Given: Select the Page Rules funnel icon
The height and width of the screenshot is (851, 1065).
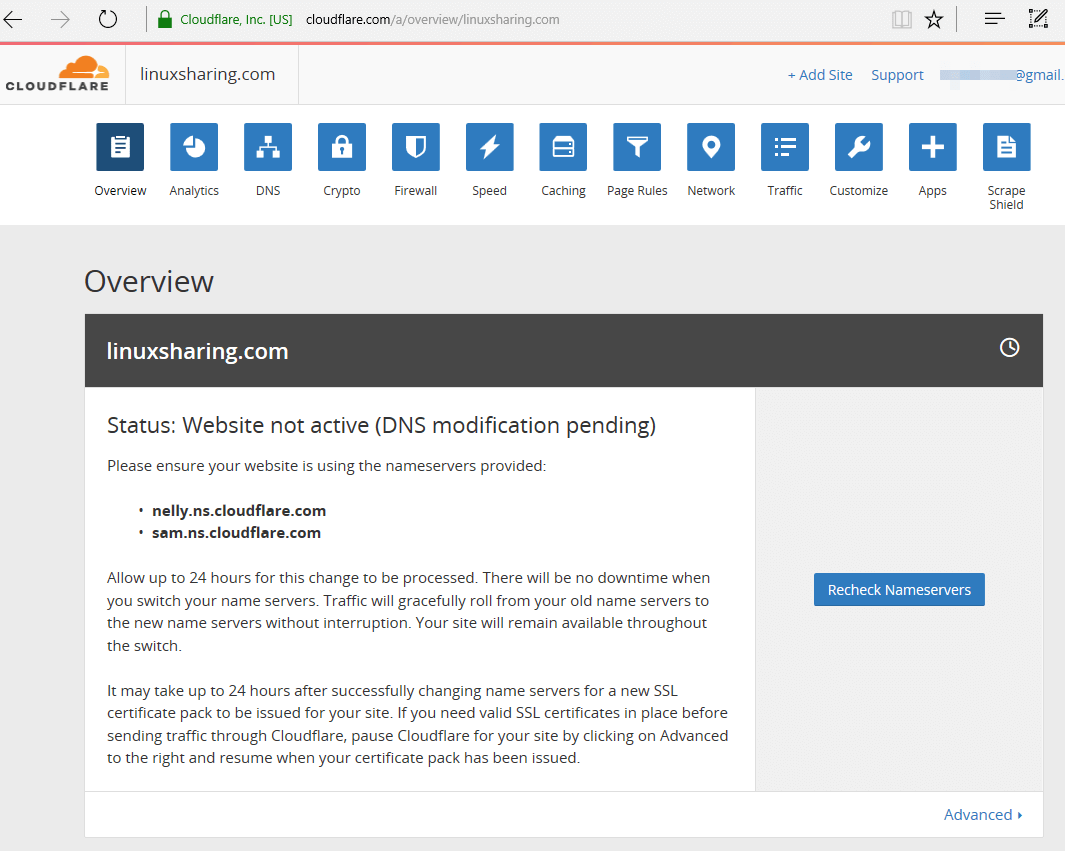Looking at the screenshot, I should click(x=637, y=148).
